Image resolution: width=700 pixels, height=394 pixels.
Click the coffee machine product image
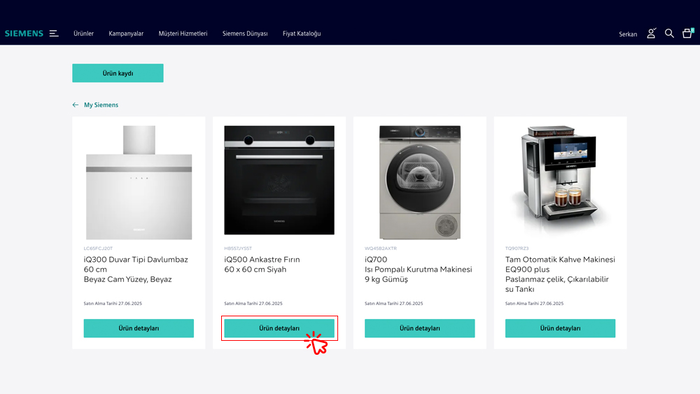click(x=560, y=178)
